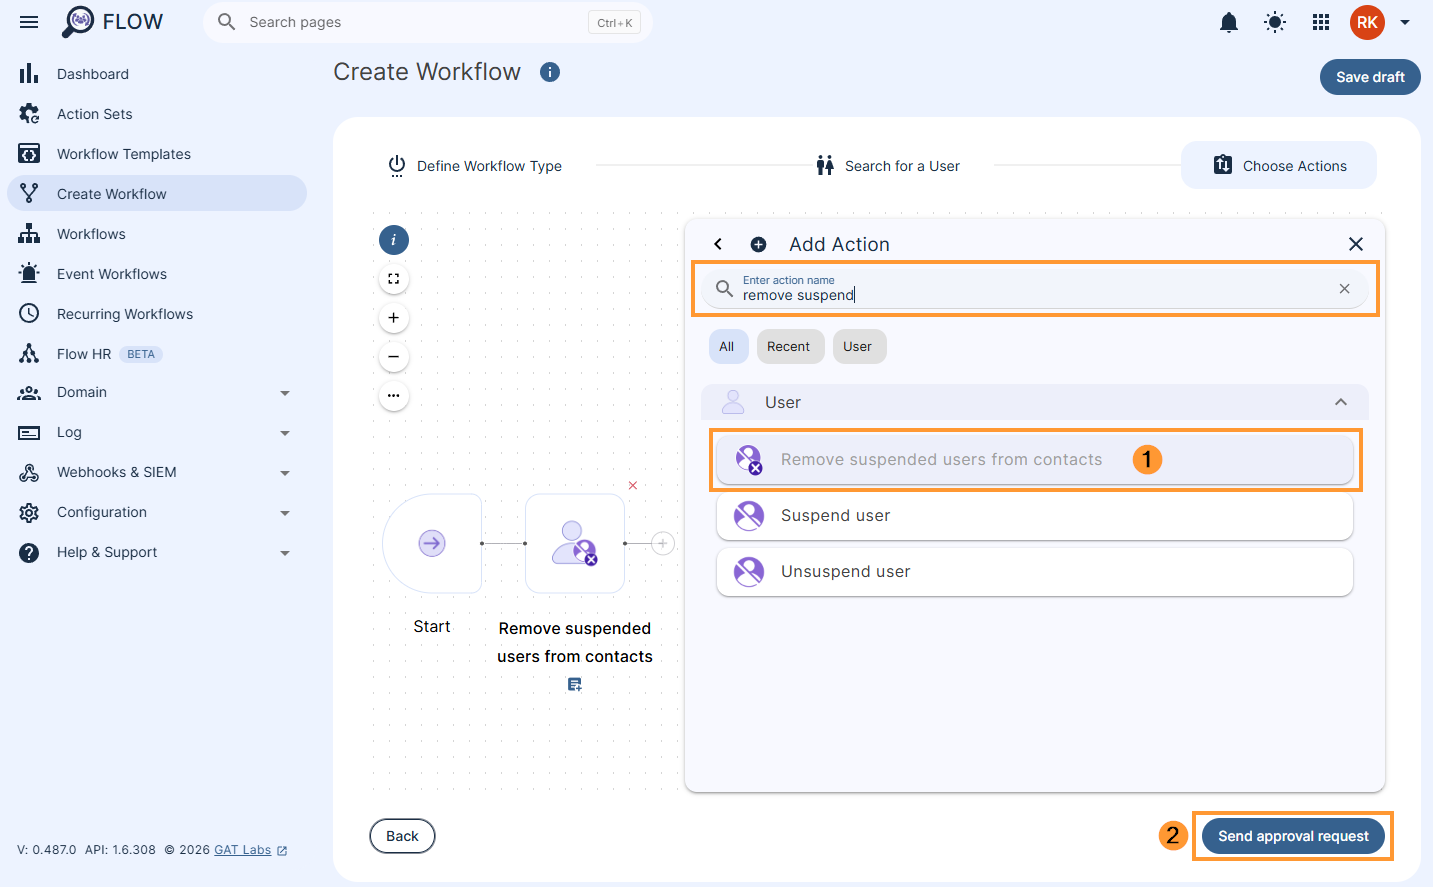Viewport: 1433px width, 887px height.
Task: Collapse the User action group
Action: (1341, 402)
